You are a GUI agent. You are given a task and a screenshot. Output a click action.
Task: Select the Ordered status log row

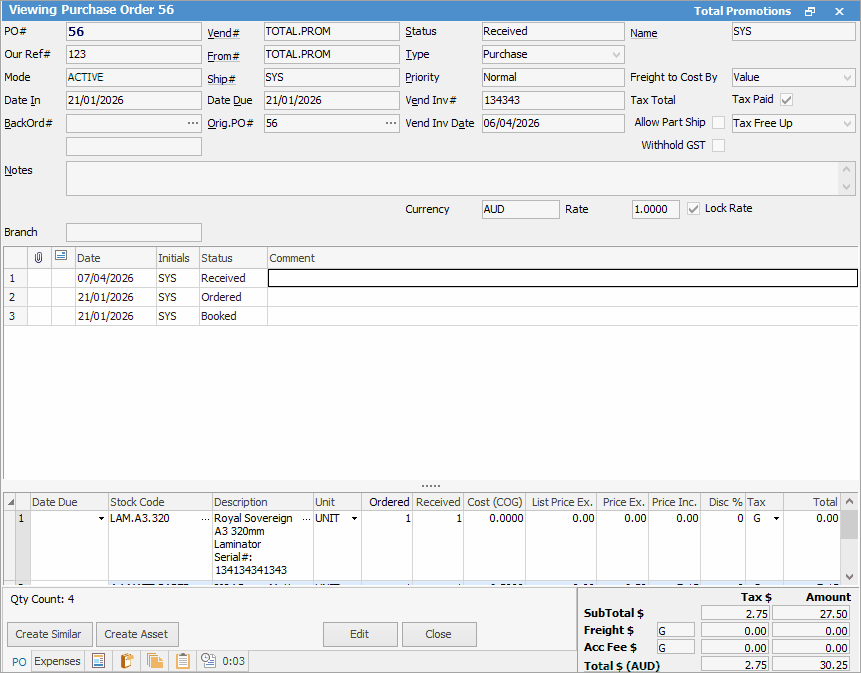[430, 297]
